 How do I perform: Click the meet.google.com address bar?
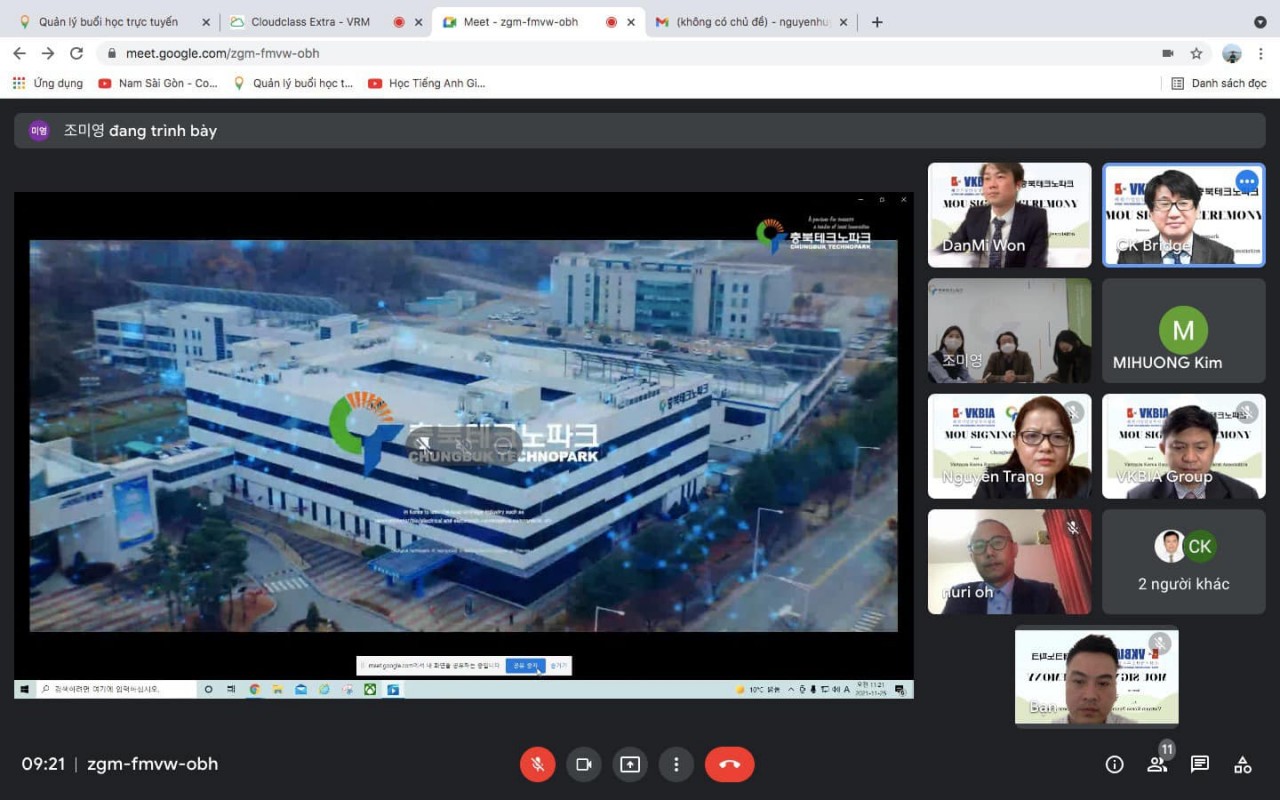point(625,53)
